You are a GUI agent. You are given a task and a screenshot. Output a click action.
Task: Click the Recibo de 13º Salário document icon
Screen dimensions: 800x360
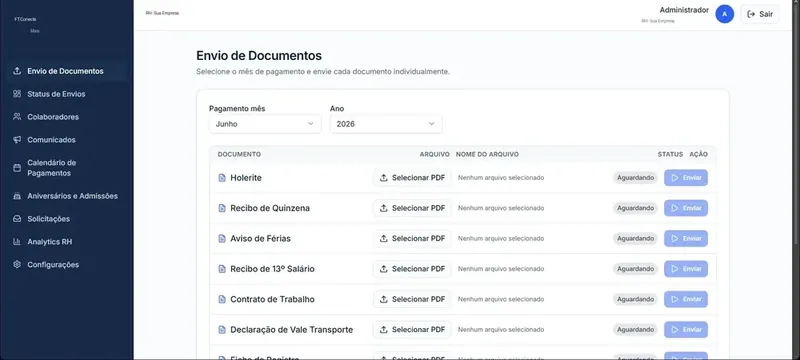[222, 269]
